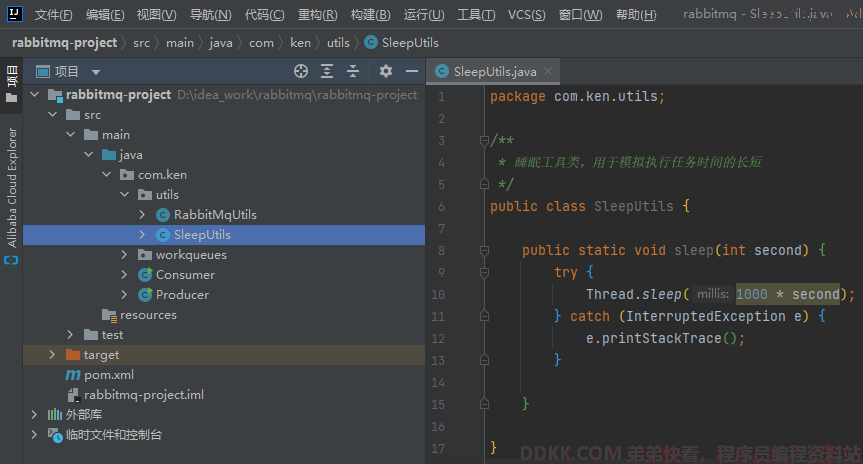The height and width of the screenshot is (464, 863).
Task: Click the locate-in-project crosshair icon
Action: (301, 71)
